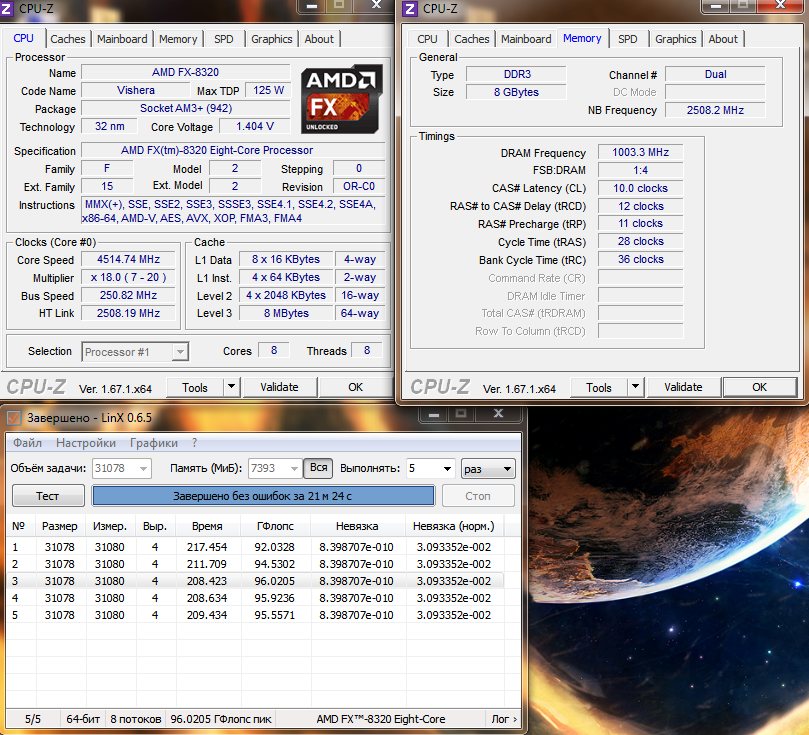Viewport: 809px width, 735px height.
Task: Open About tab in right CPU-Z window
Action: 723,39
